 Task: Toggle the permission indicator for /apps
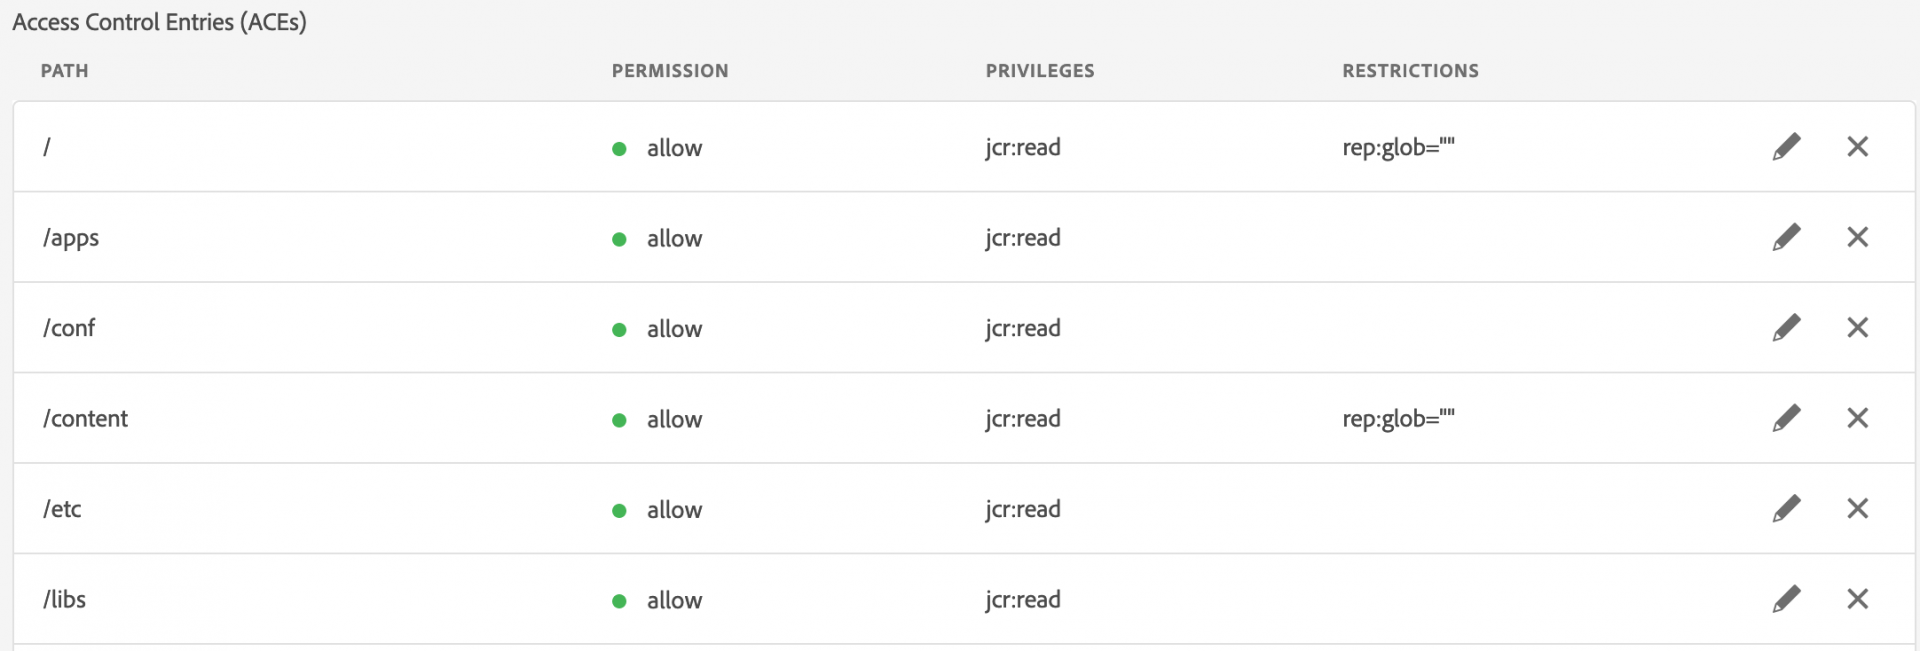pyautogui.click(x=620, y=238)
